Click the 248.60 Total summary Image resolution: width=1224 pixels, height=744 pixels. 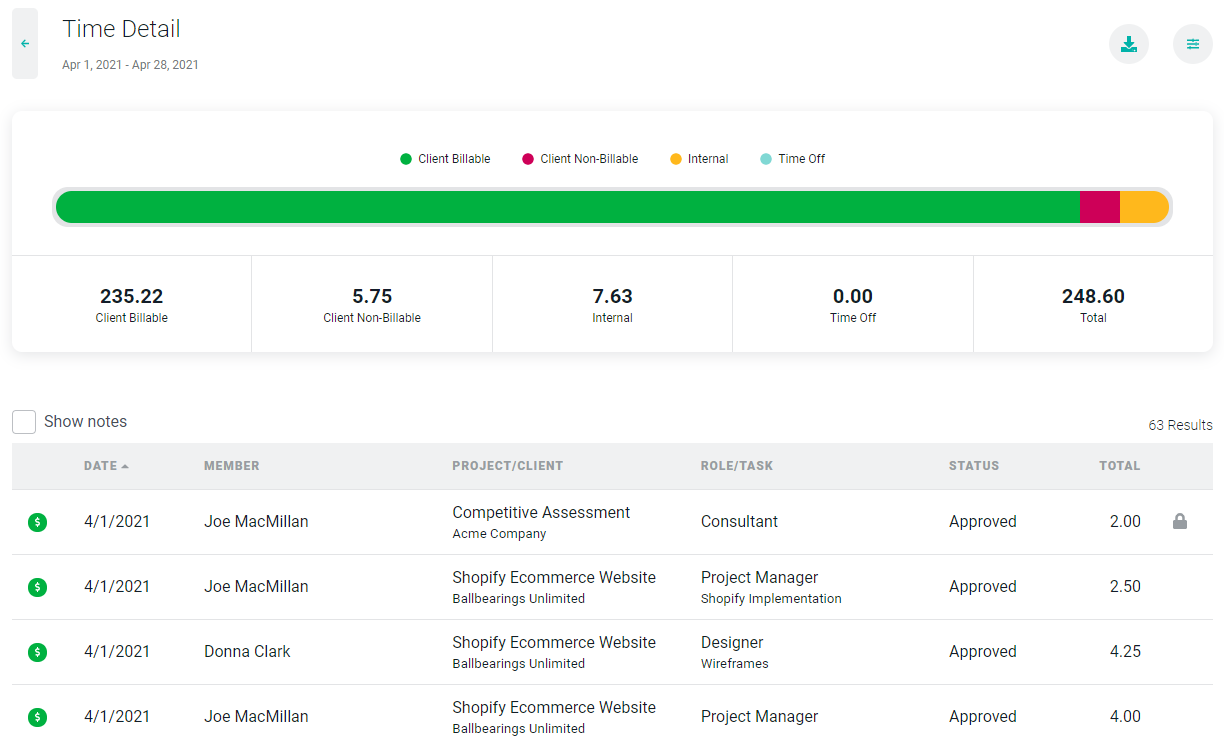pyautogui.click(x=1093, y=304)
